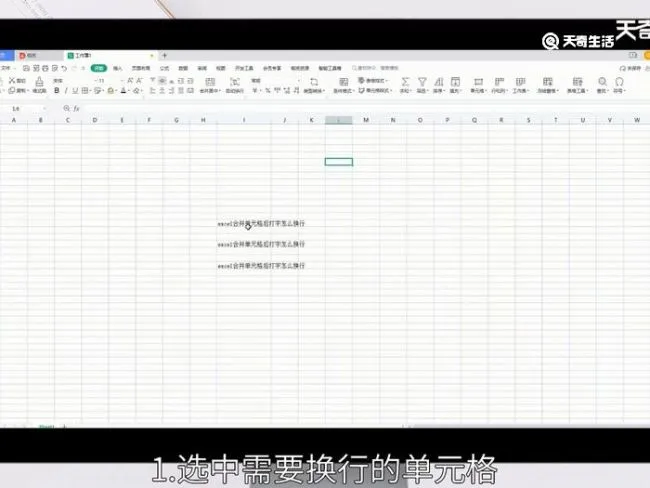Click the ribbon command search box
Screen dimensions: 650x488
[375, 68]
